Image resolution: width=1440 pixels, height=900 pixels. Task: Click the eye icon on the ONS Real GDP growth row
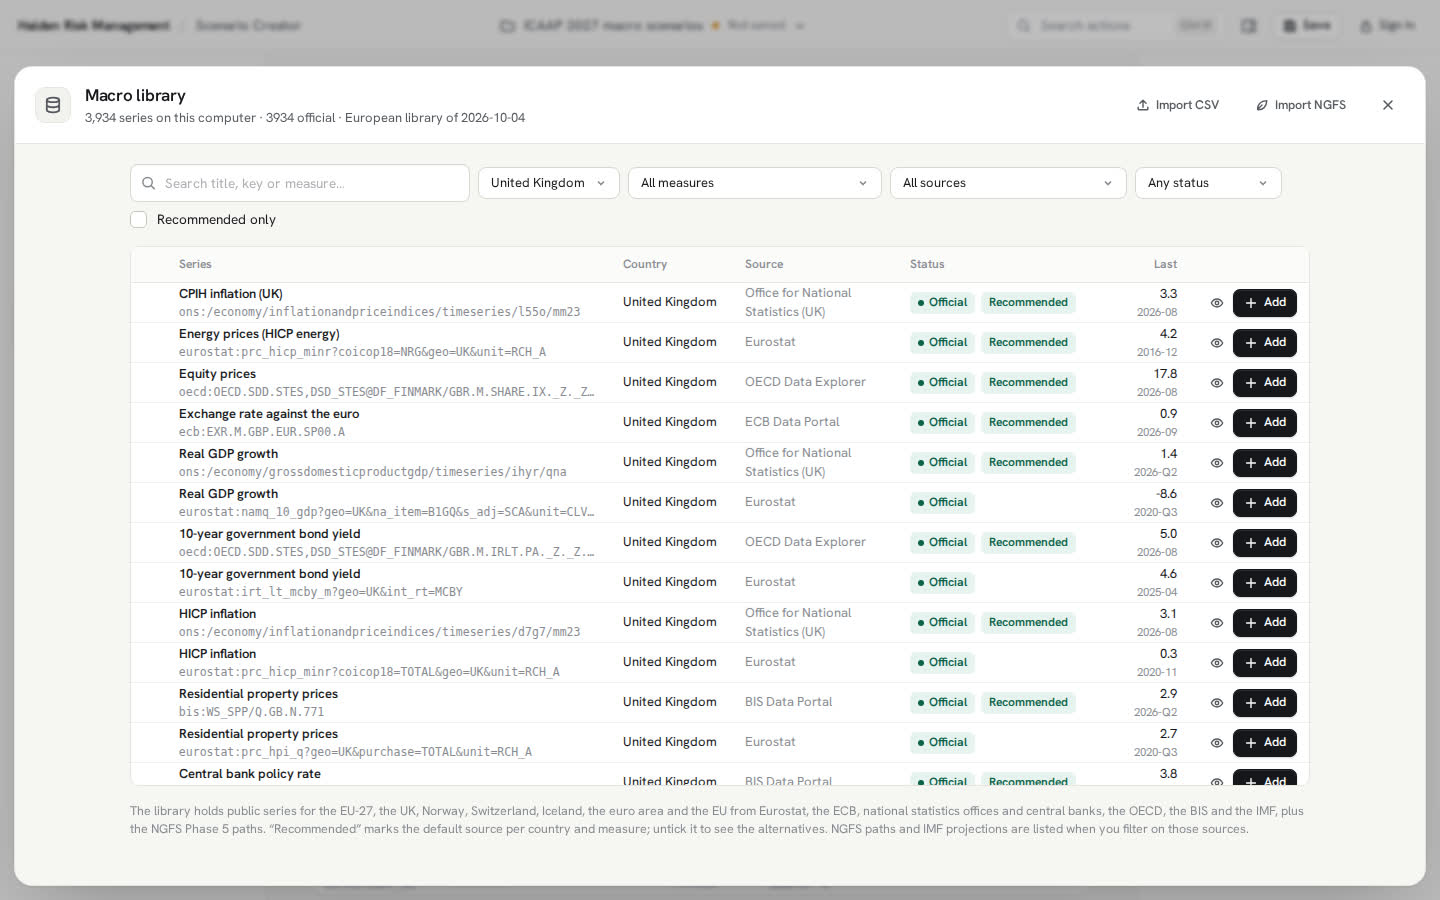[1217, 463]
